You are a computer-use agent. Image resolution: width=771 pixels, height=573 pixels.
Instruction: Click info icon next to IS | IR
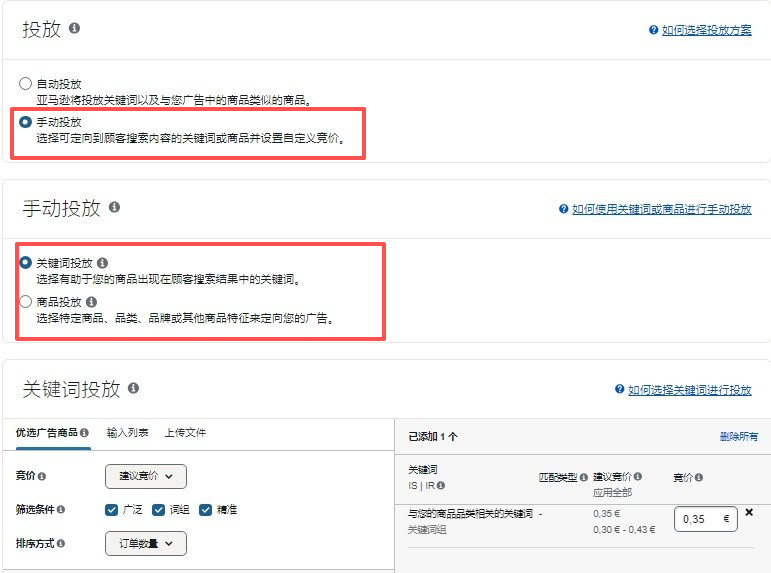pyautogui.click(x=441, y=485)
